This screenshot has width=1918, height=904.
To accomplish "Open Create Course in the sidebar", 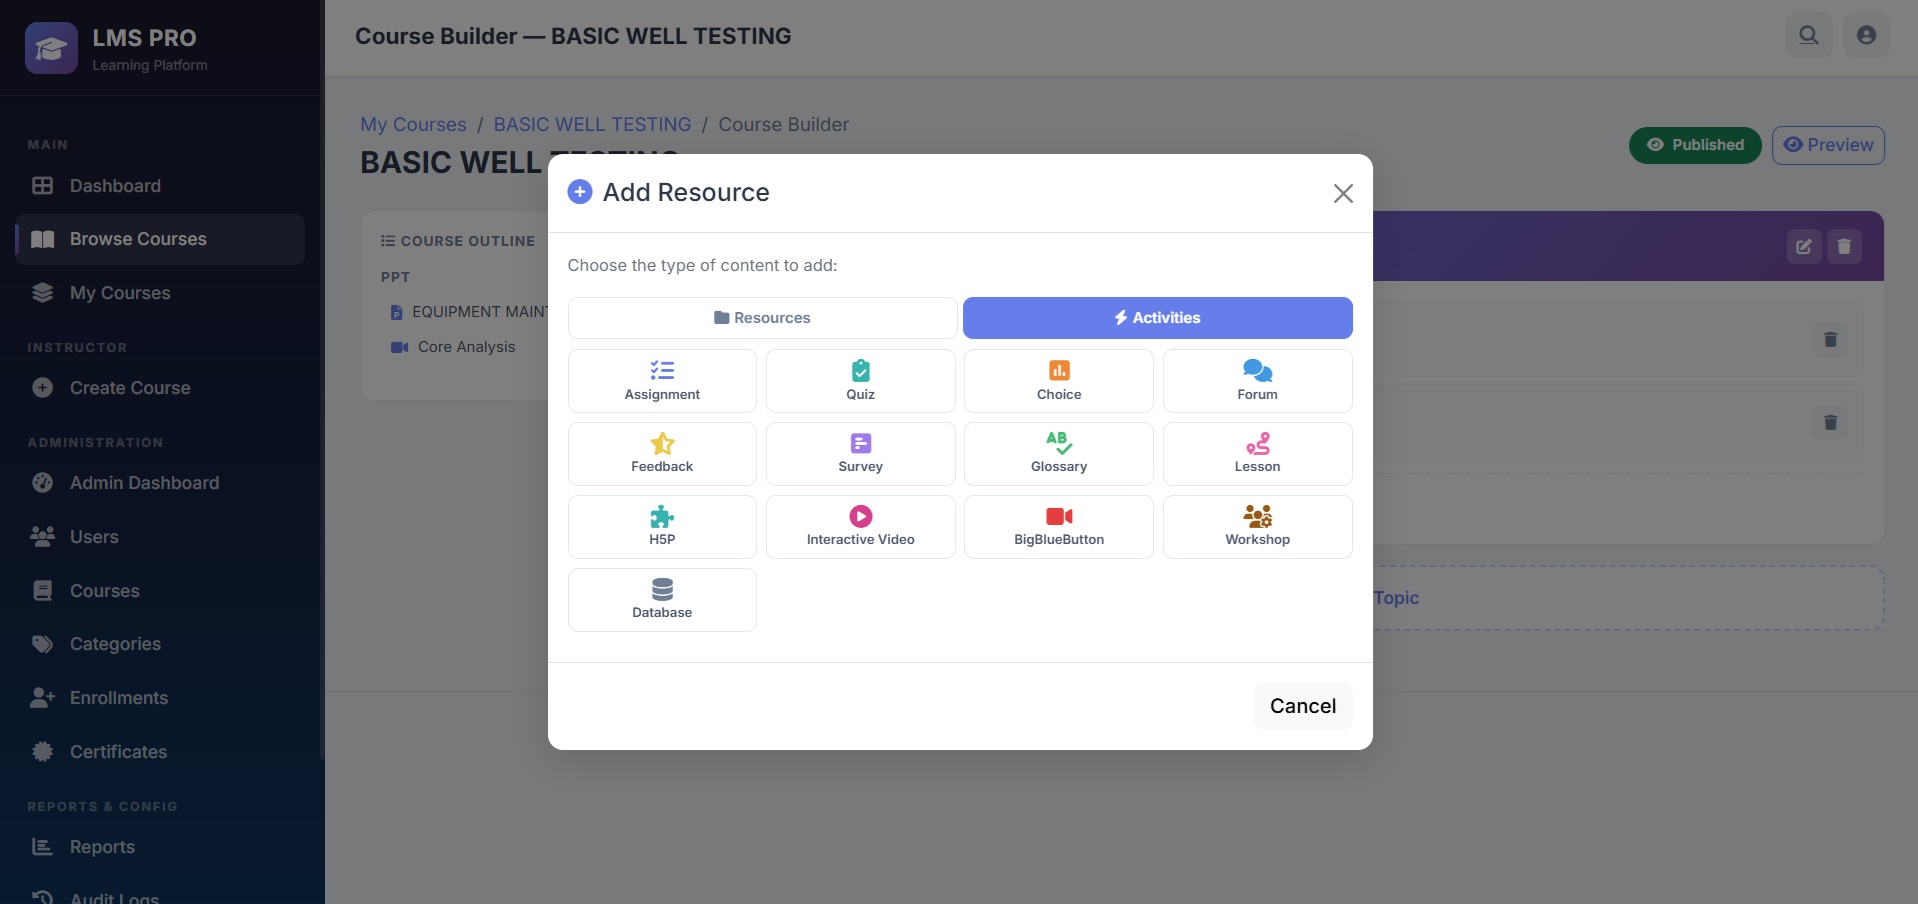I will click(x=160, y=388).
